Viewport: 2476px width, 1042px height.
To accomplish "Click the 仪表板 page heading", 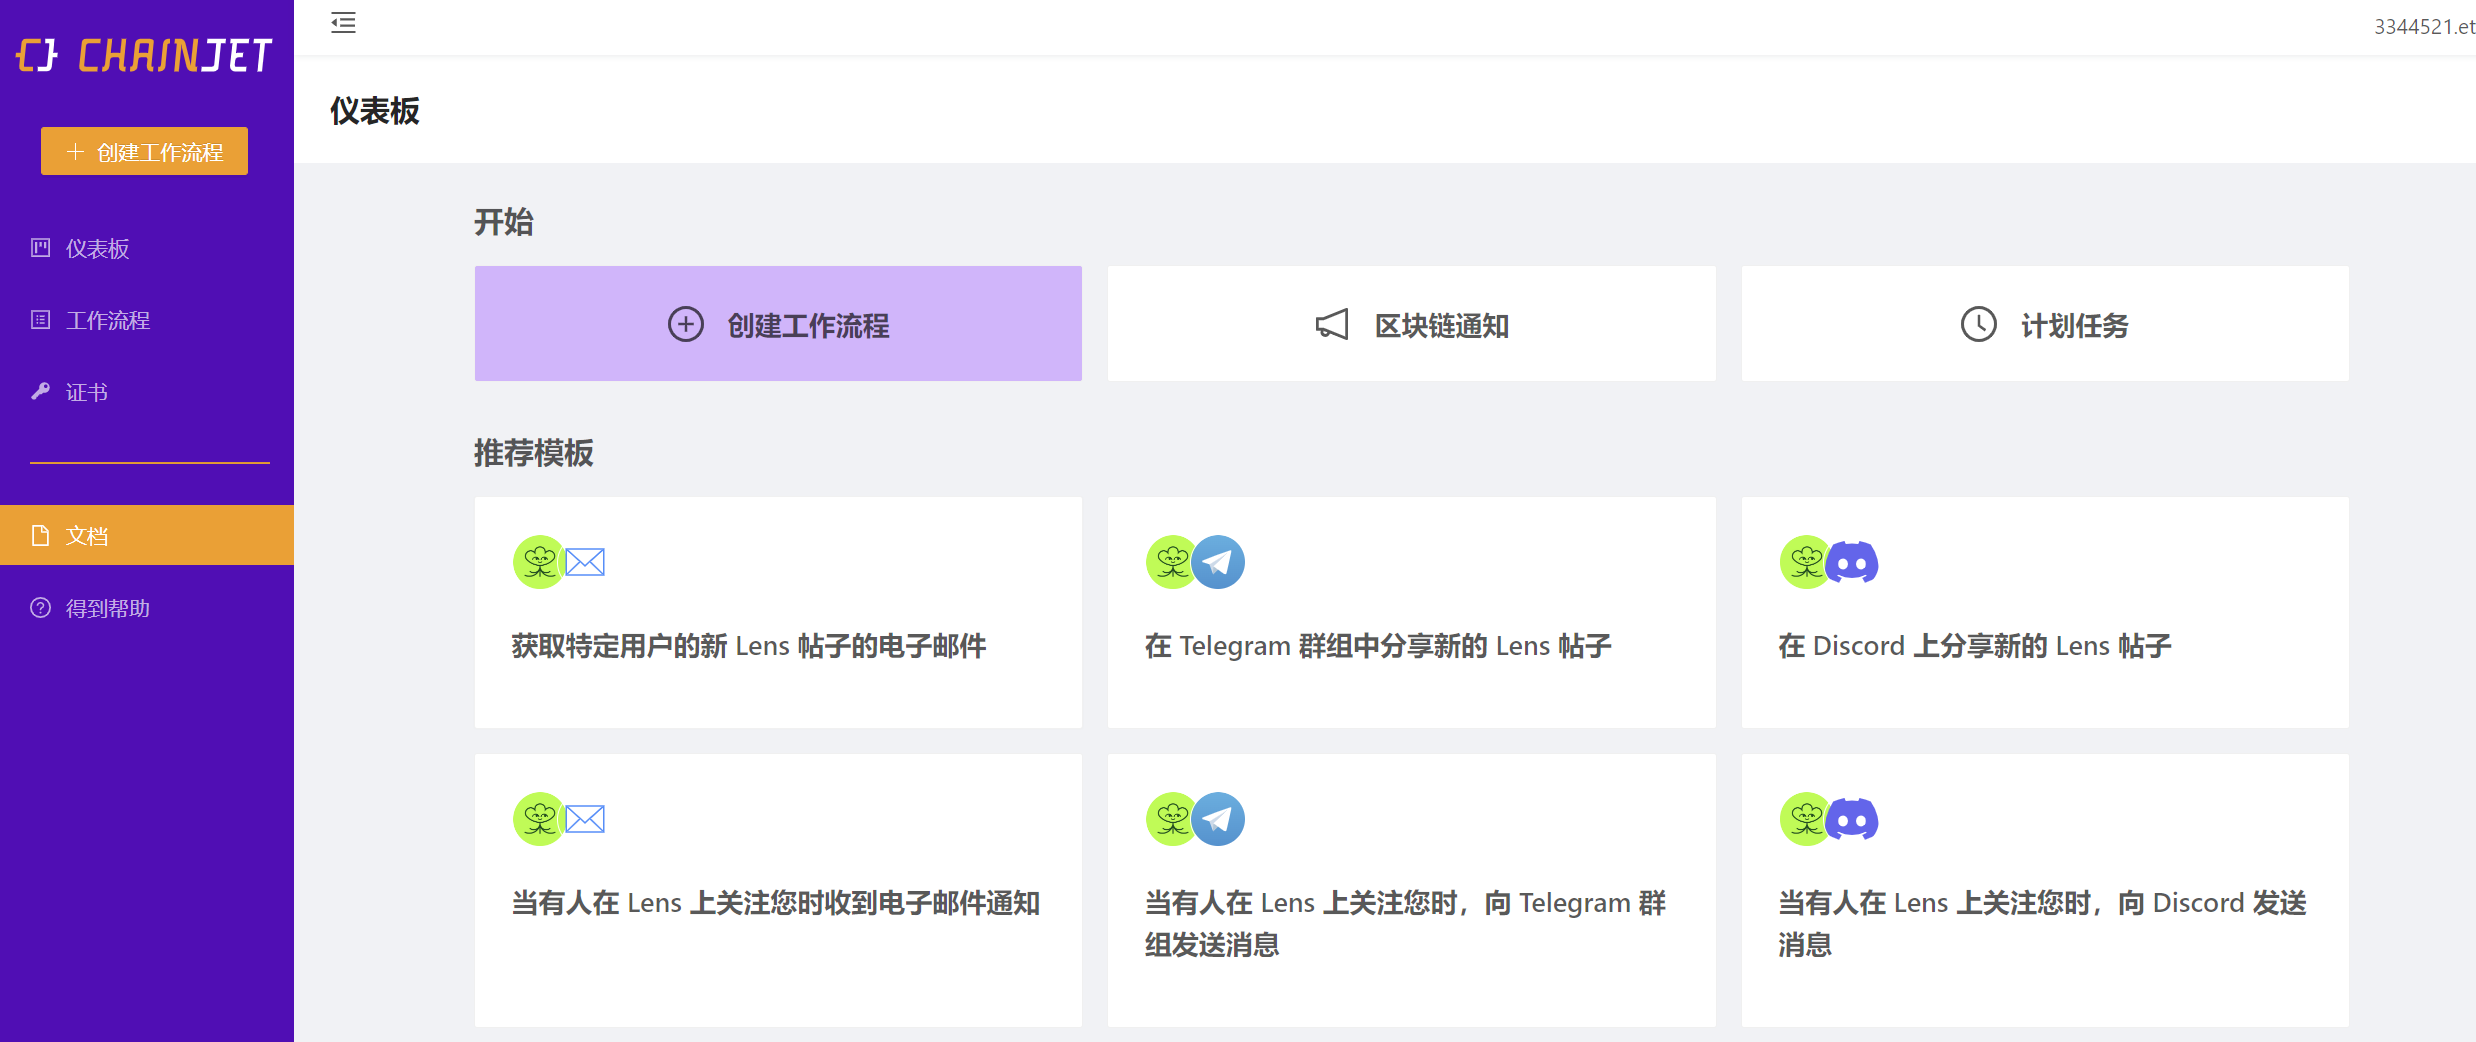I will click(375, 111).
